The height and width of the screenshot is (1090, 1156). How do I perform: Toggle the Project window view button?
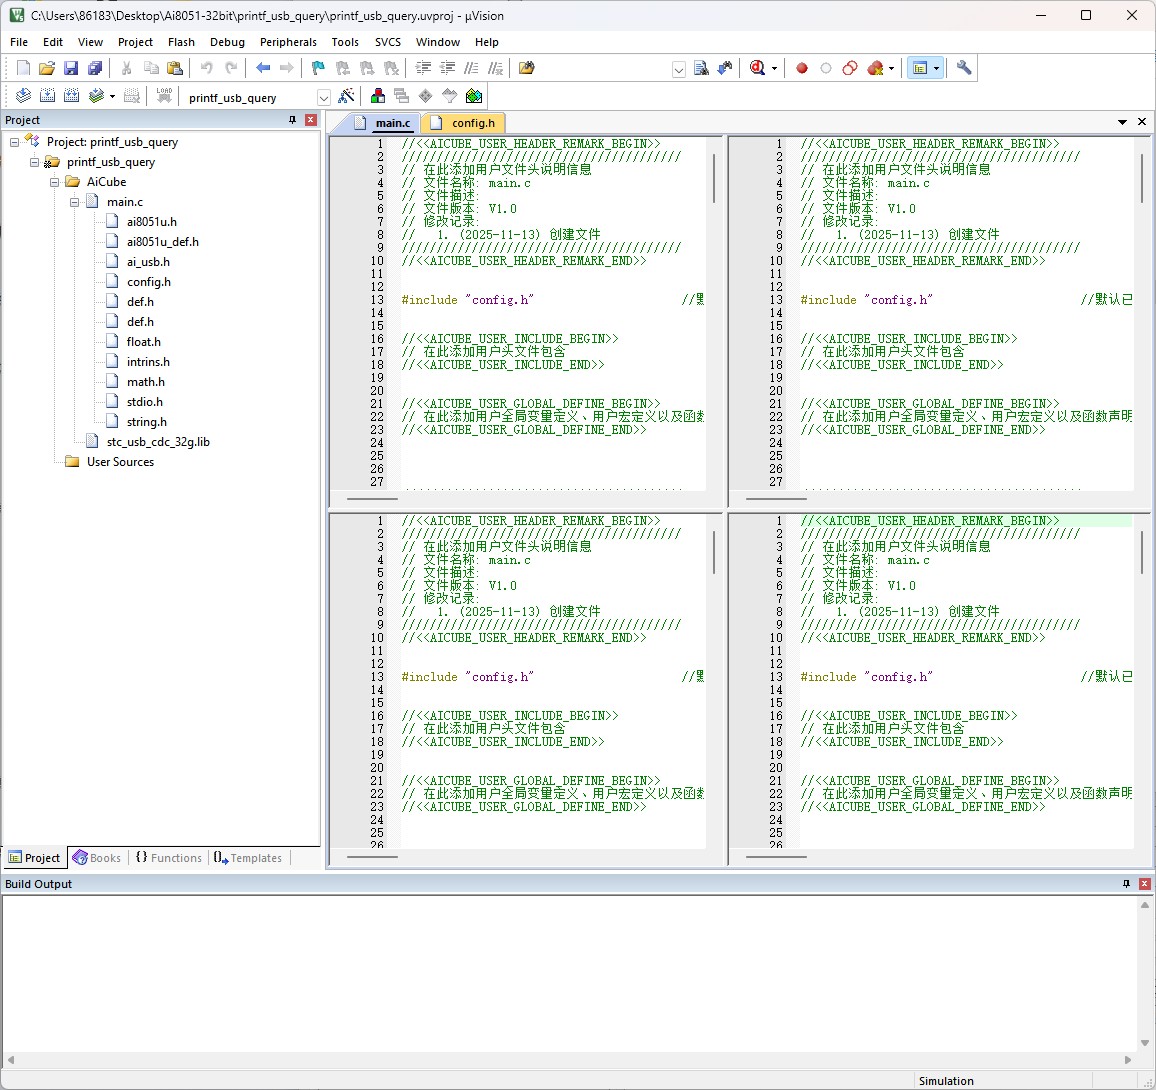tap(920, 68)
